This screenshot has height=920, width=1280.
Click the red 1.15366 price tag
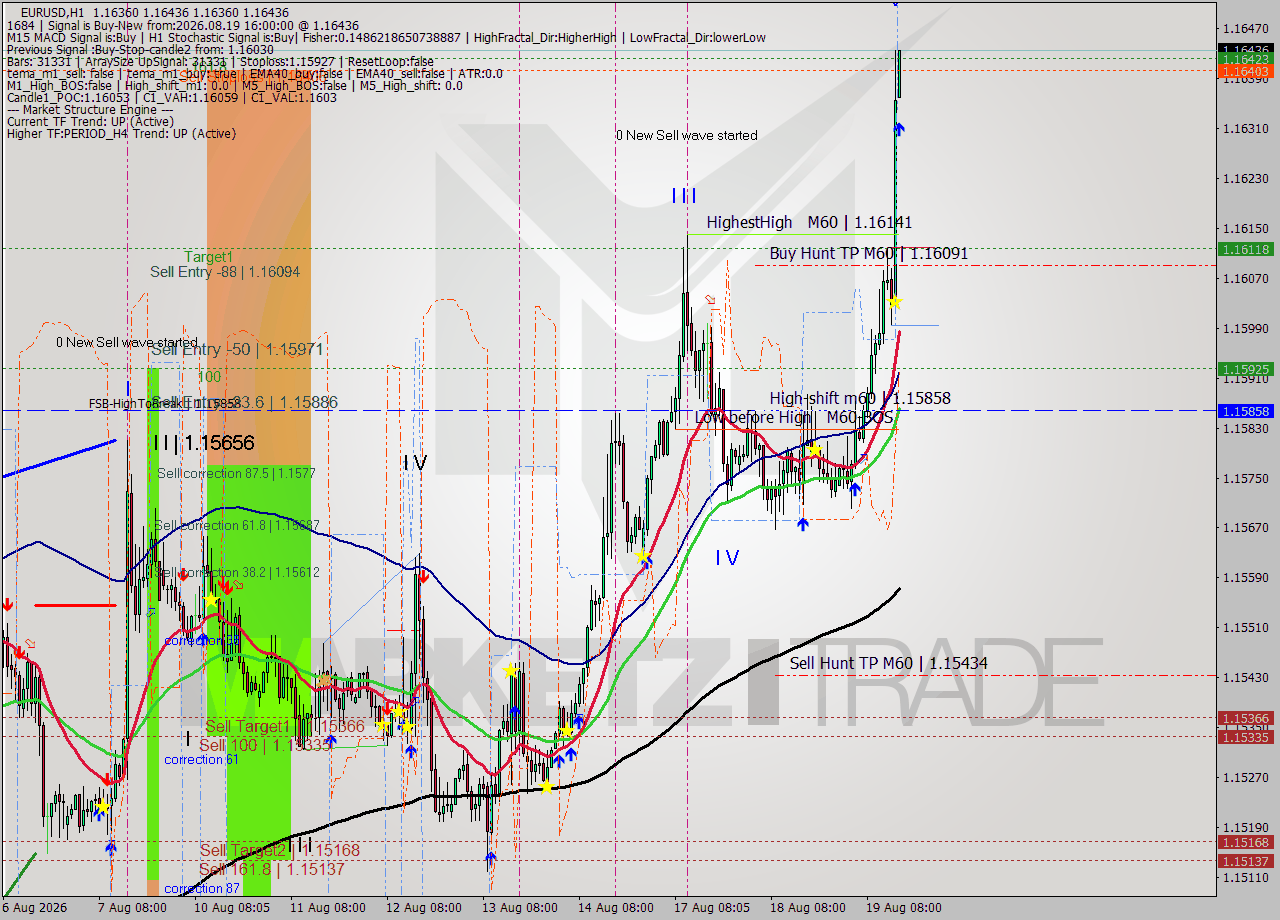1244,718
